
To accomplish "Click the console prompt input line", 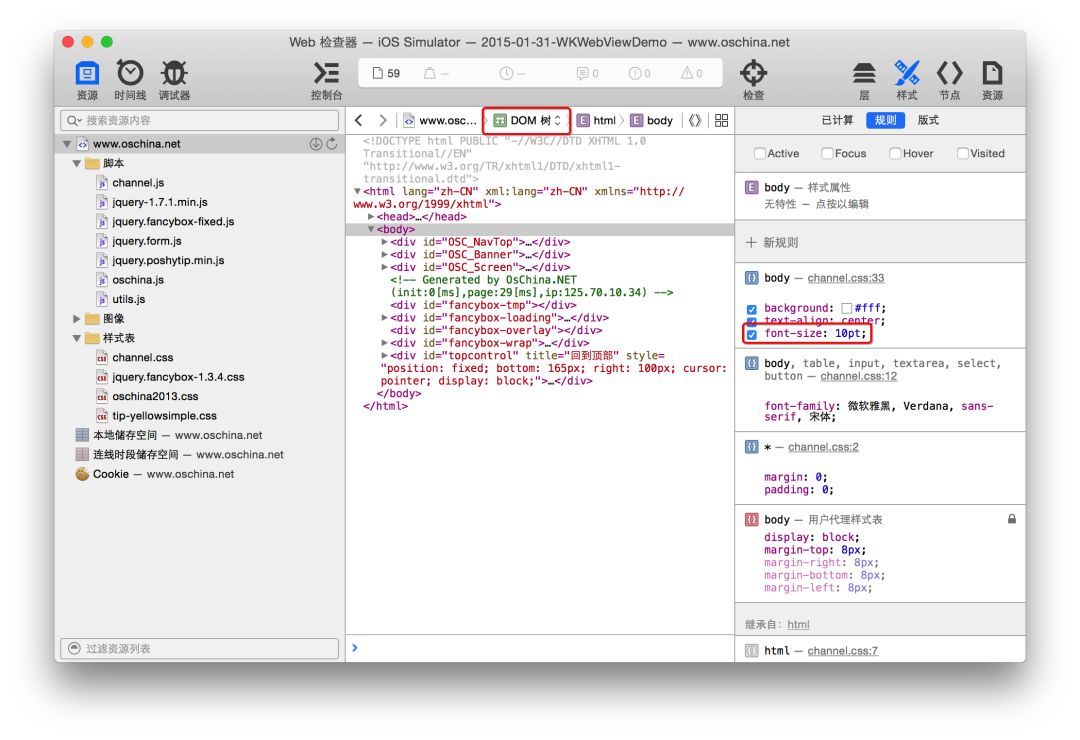I will pyautogui.click(x=540, y=648).
